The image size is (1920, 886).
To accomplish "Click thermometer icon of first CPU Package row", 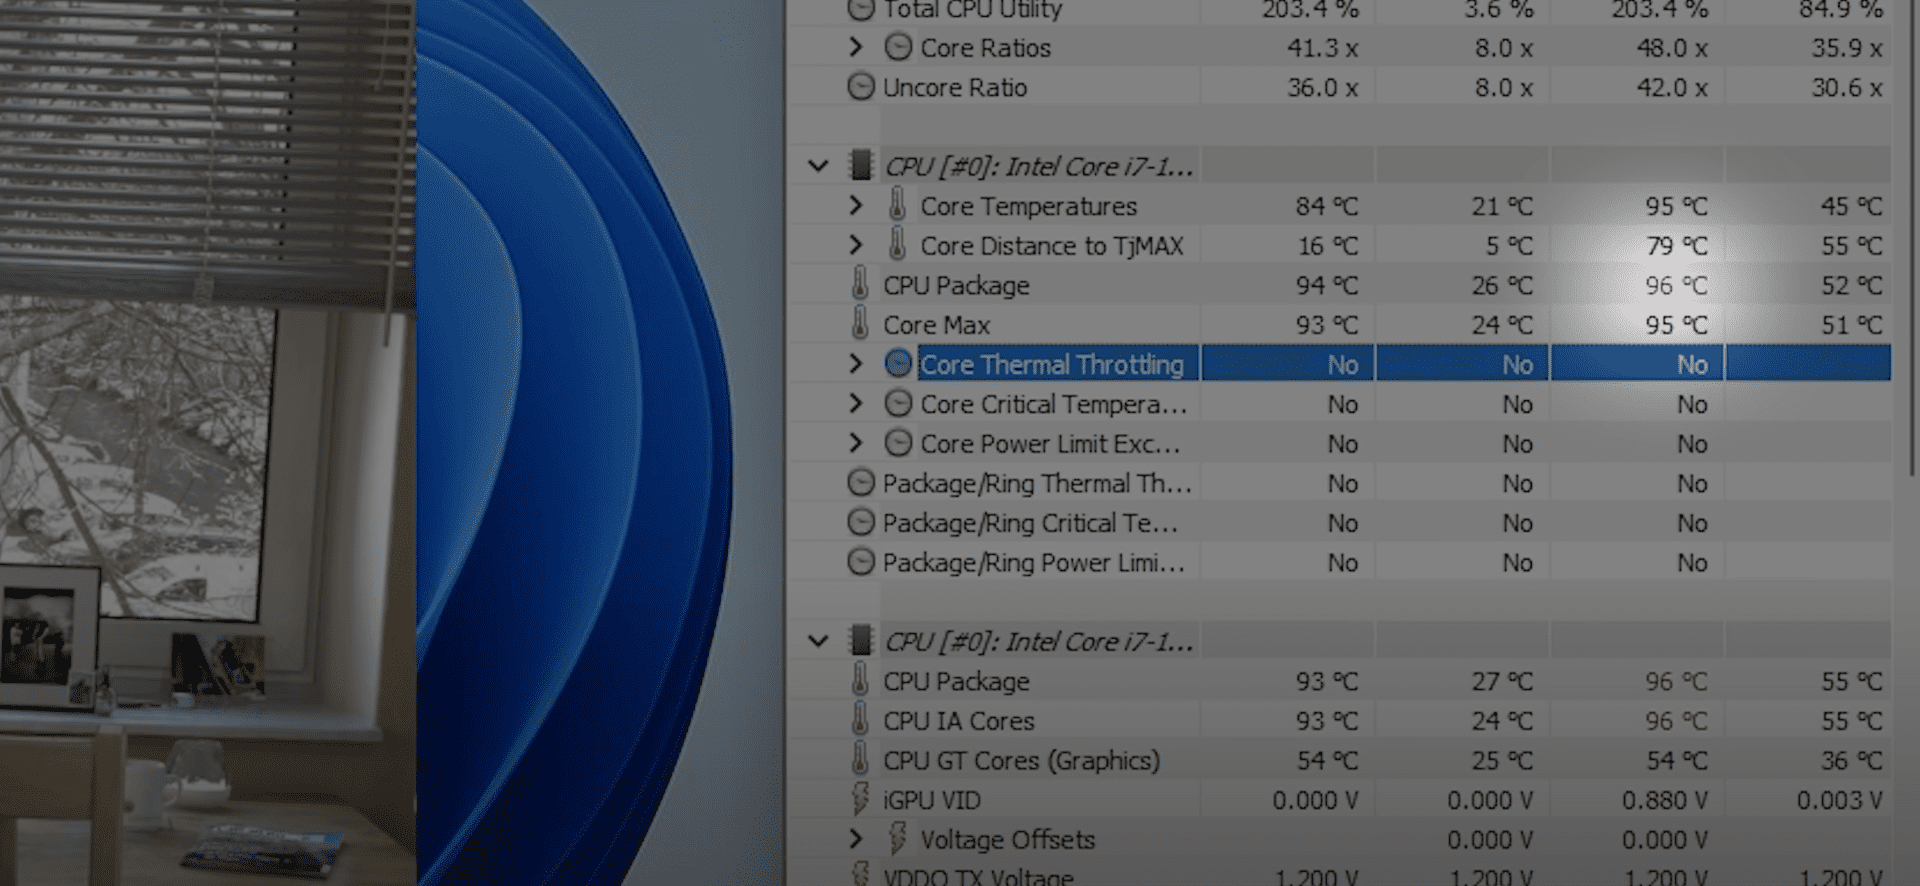I will tap(859, 284).
